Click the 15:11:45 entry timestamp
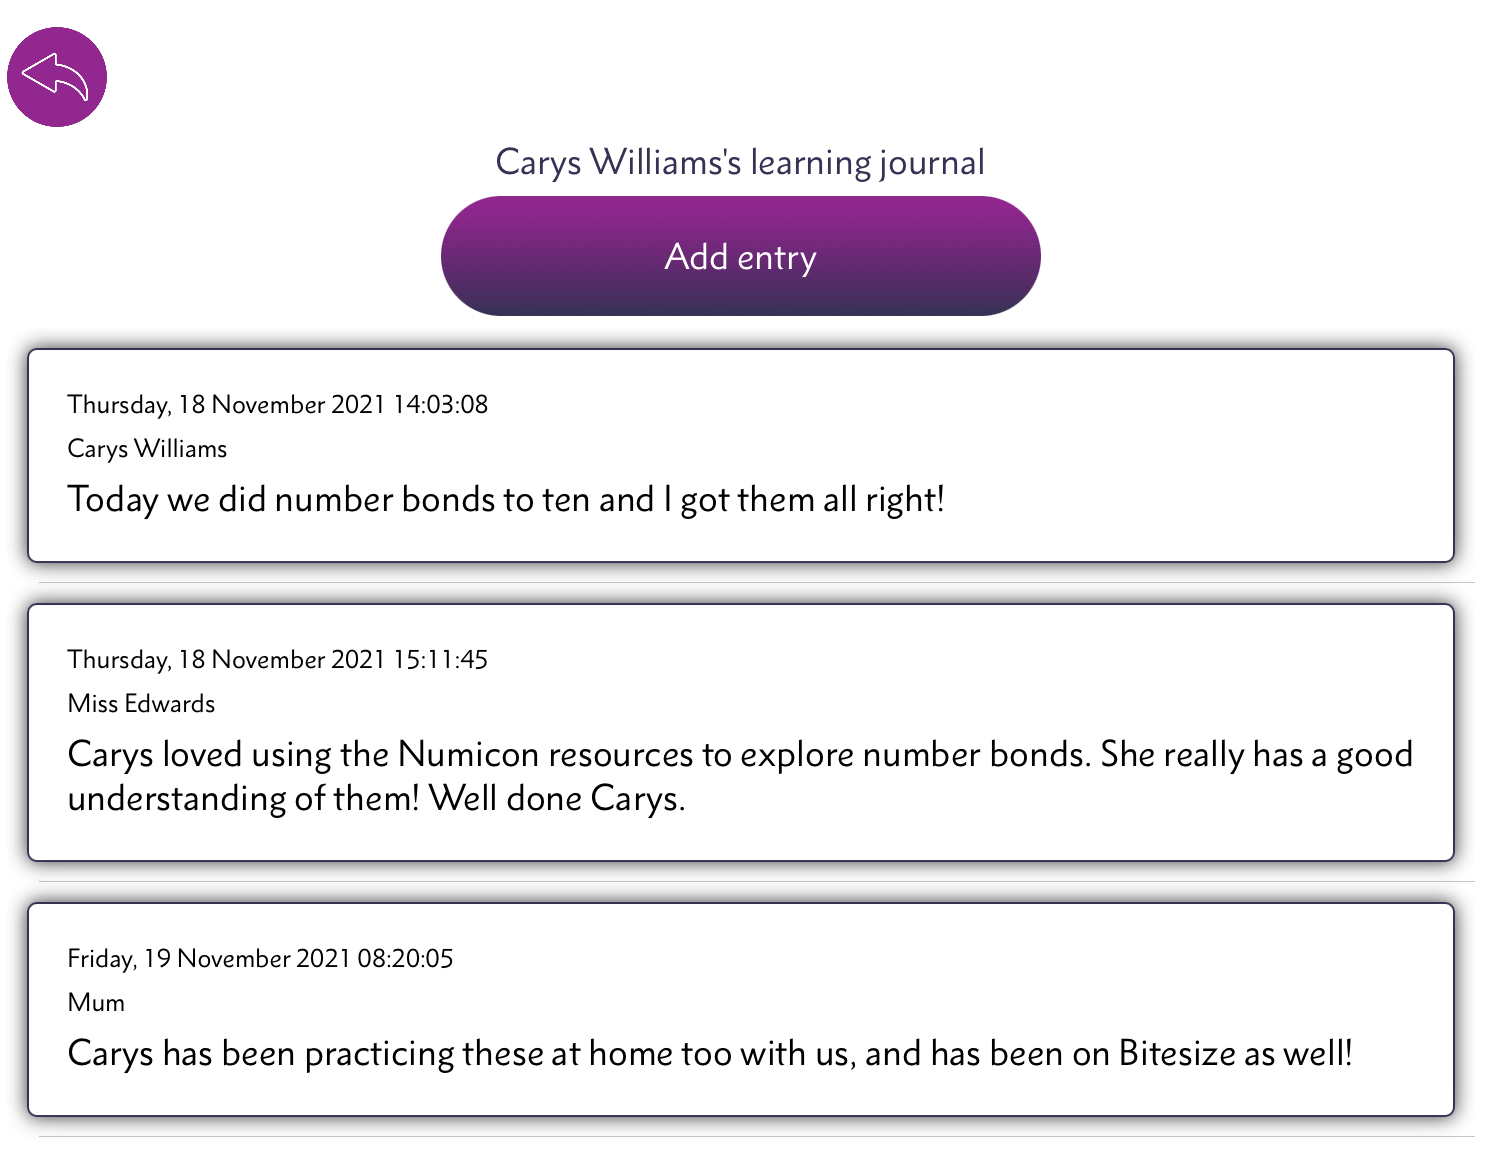The width and height of the screenshot is (1485, 1161). pyautogui.click(x=278, y=660)
